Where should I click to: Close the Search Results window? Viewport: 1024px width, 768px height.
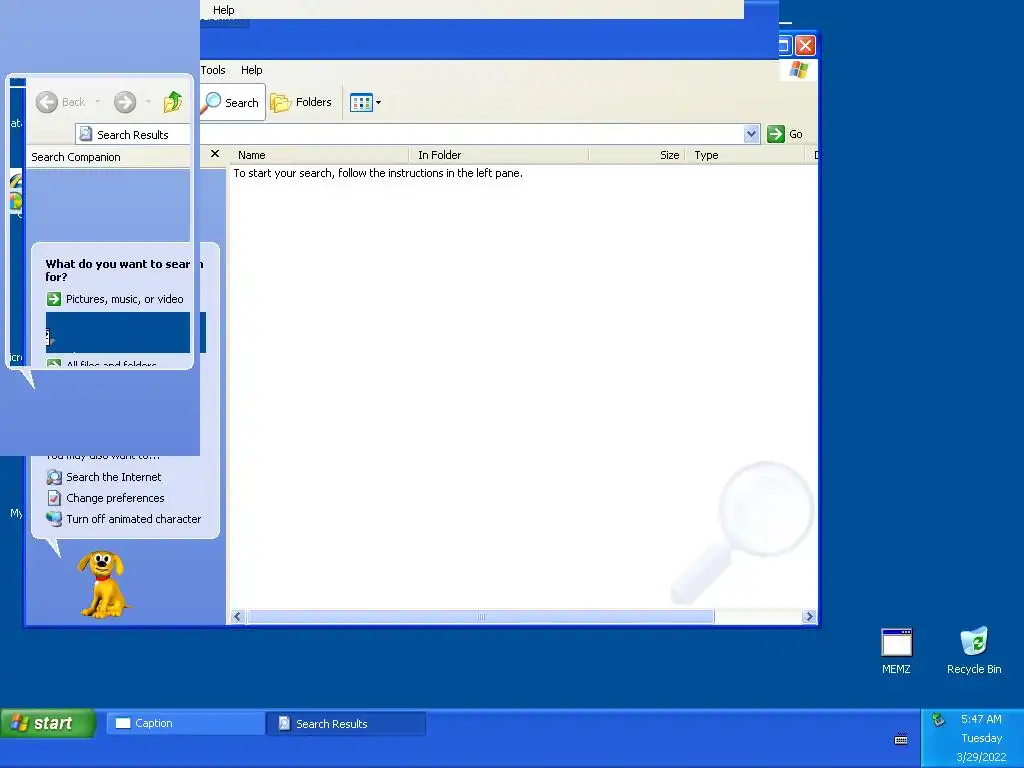805,45
